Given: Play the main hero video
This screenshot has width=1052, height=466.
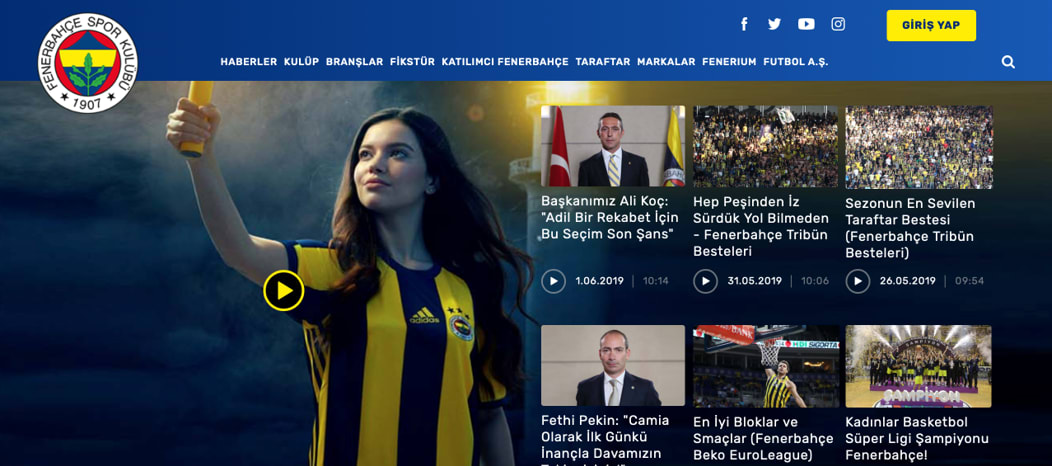Looking at the screenshot, I should (x=284, y=290).
